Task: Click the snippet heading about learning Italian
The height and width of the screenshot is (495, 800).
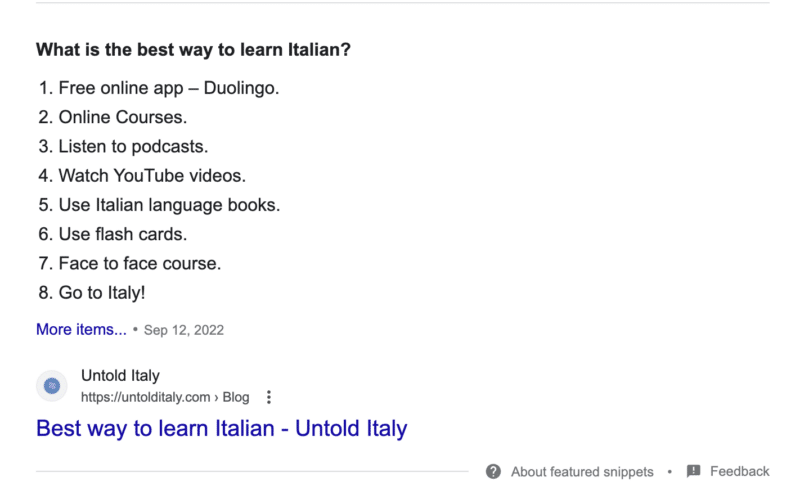Action: [193, 48]
